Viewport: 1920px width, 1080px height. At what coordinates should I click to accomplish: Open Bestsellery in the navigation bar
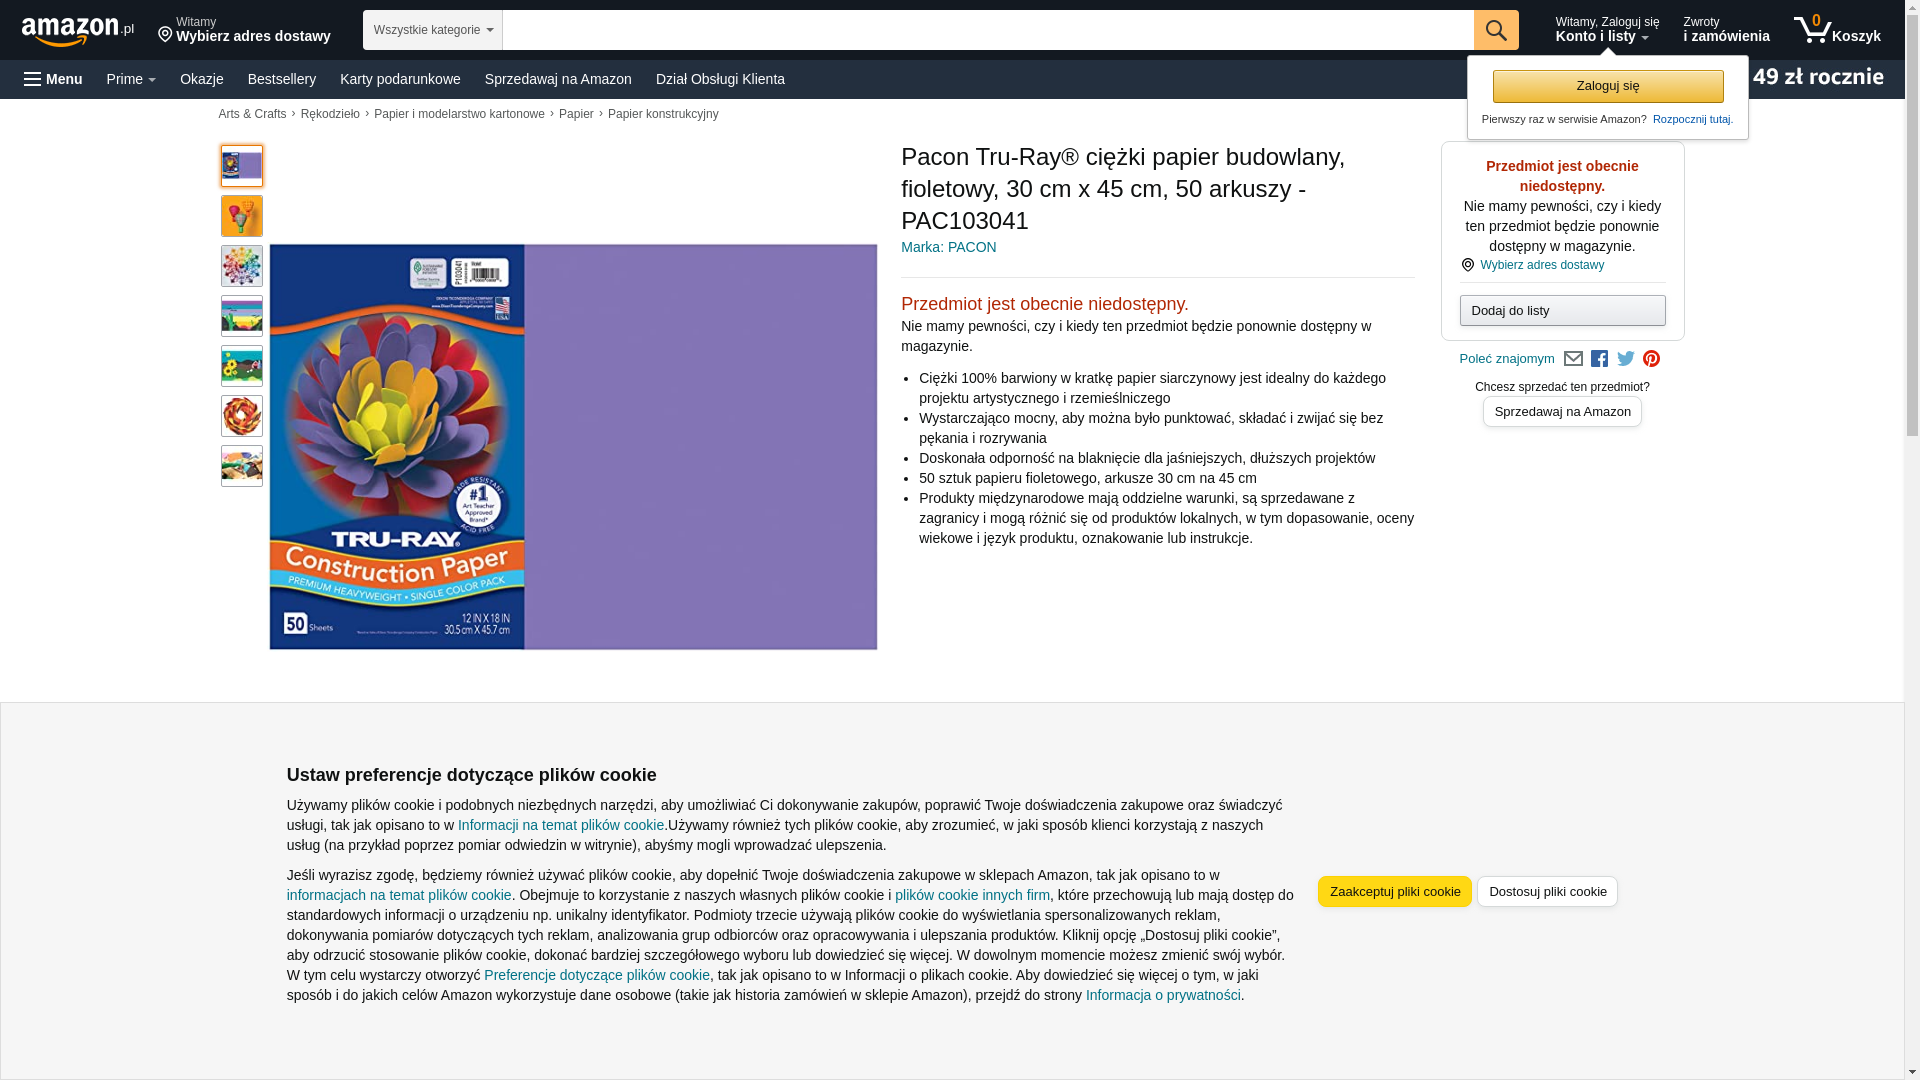coord(282,79)
